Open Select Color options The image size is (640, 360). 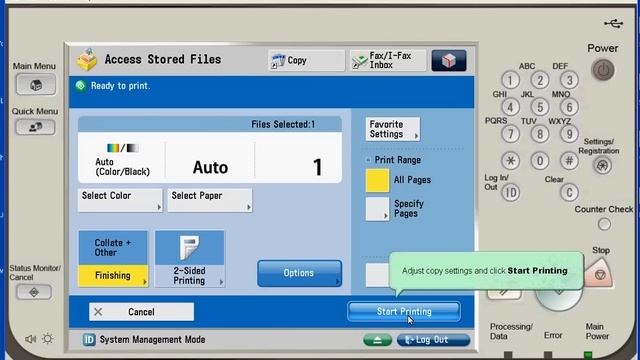point(120,200)
